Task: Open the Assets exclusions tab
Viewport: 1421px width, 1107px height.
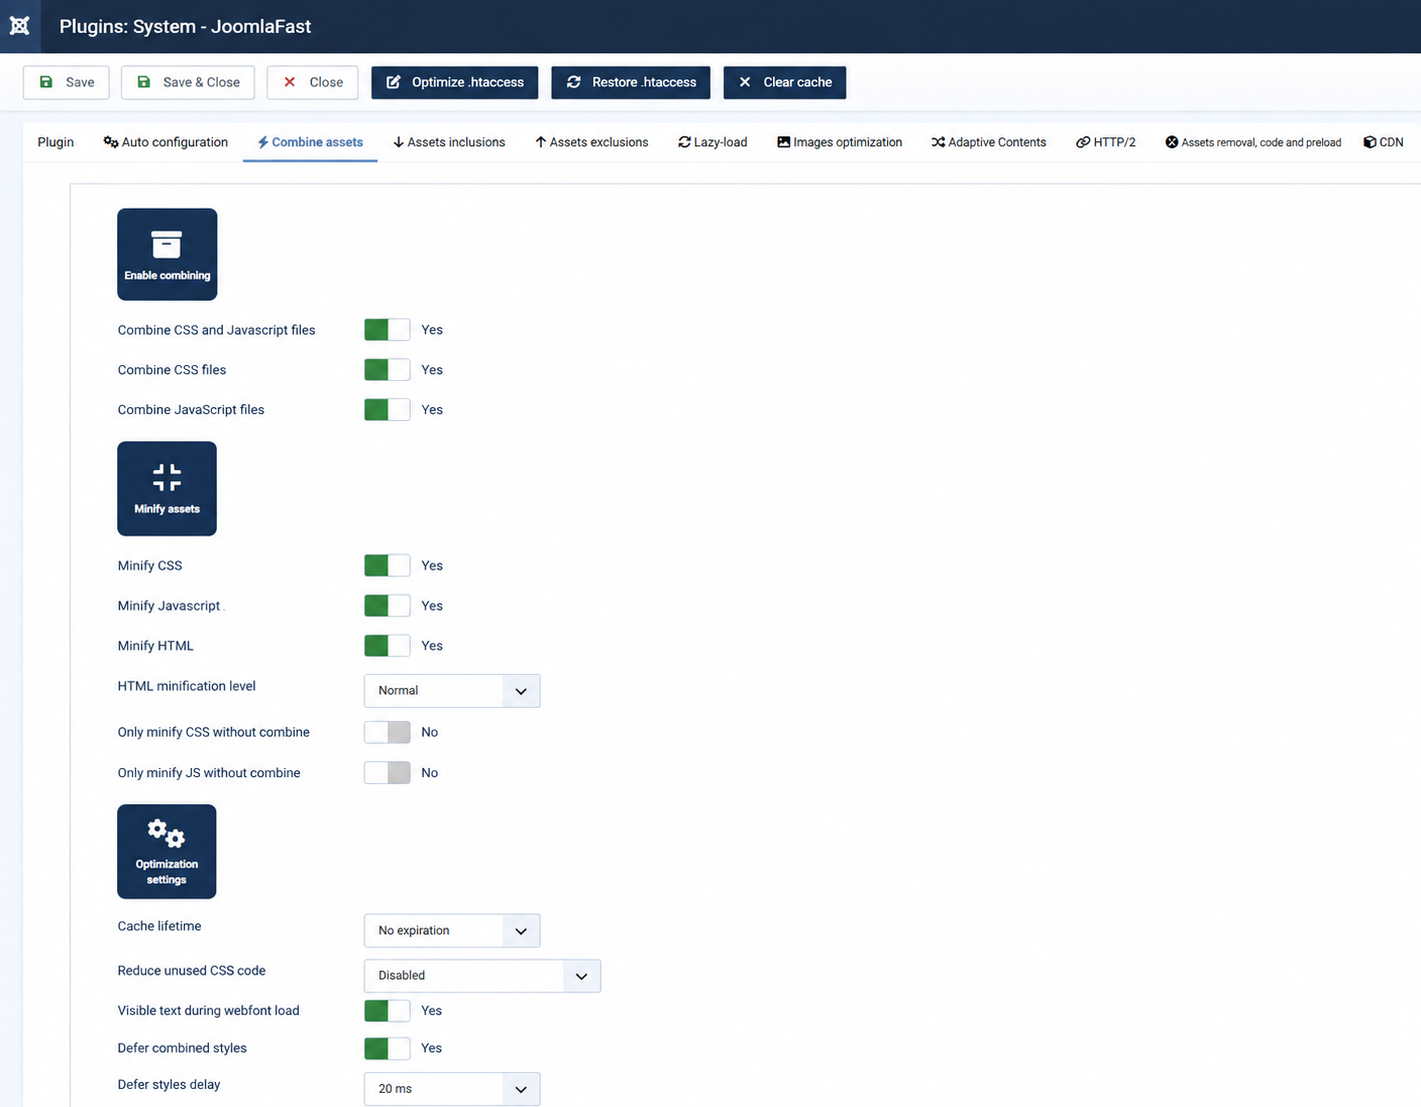Action: 592,142
